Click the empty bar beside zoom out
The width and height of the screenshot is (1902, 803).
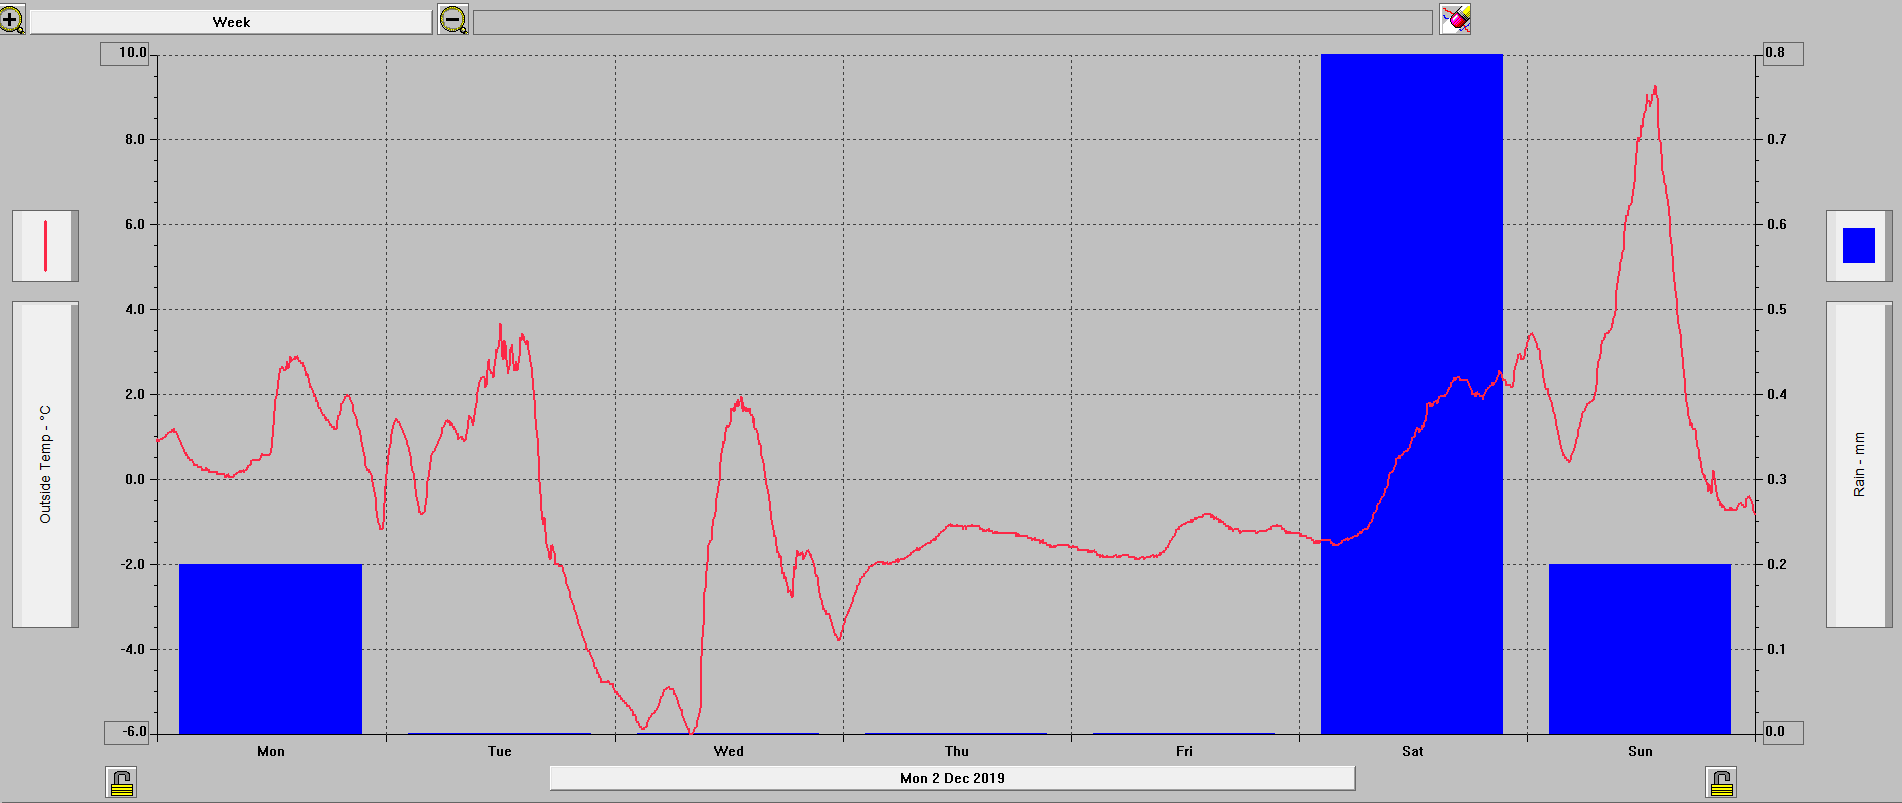[x=952, y=22]
